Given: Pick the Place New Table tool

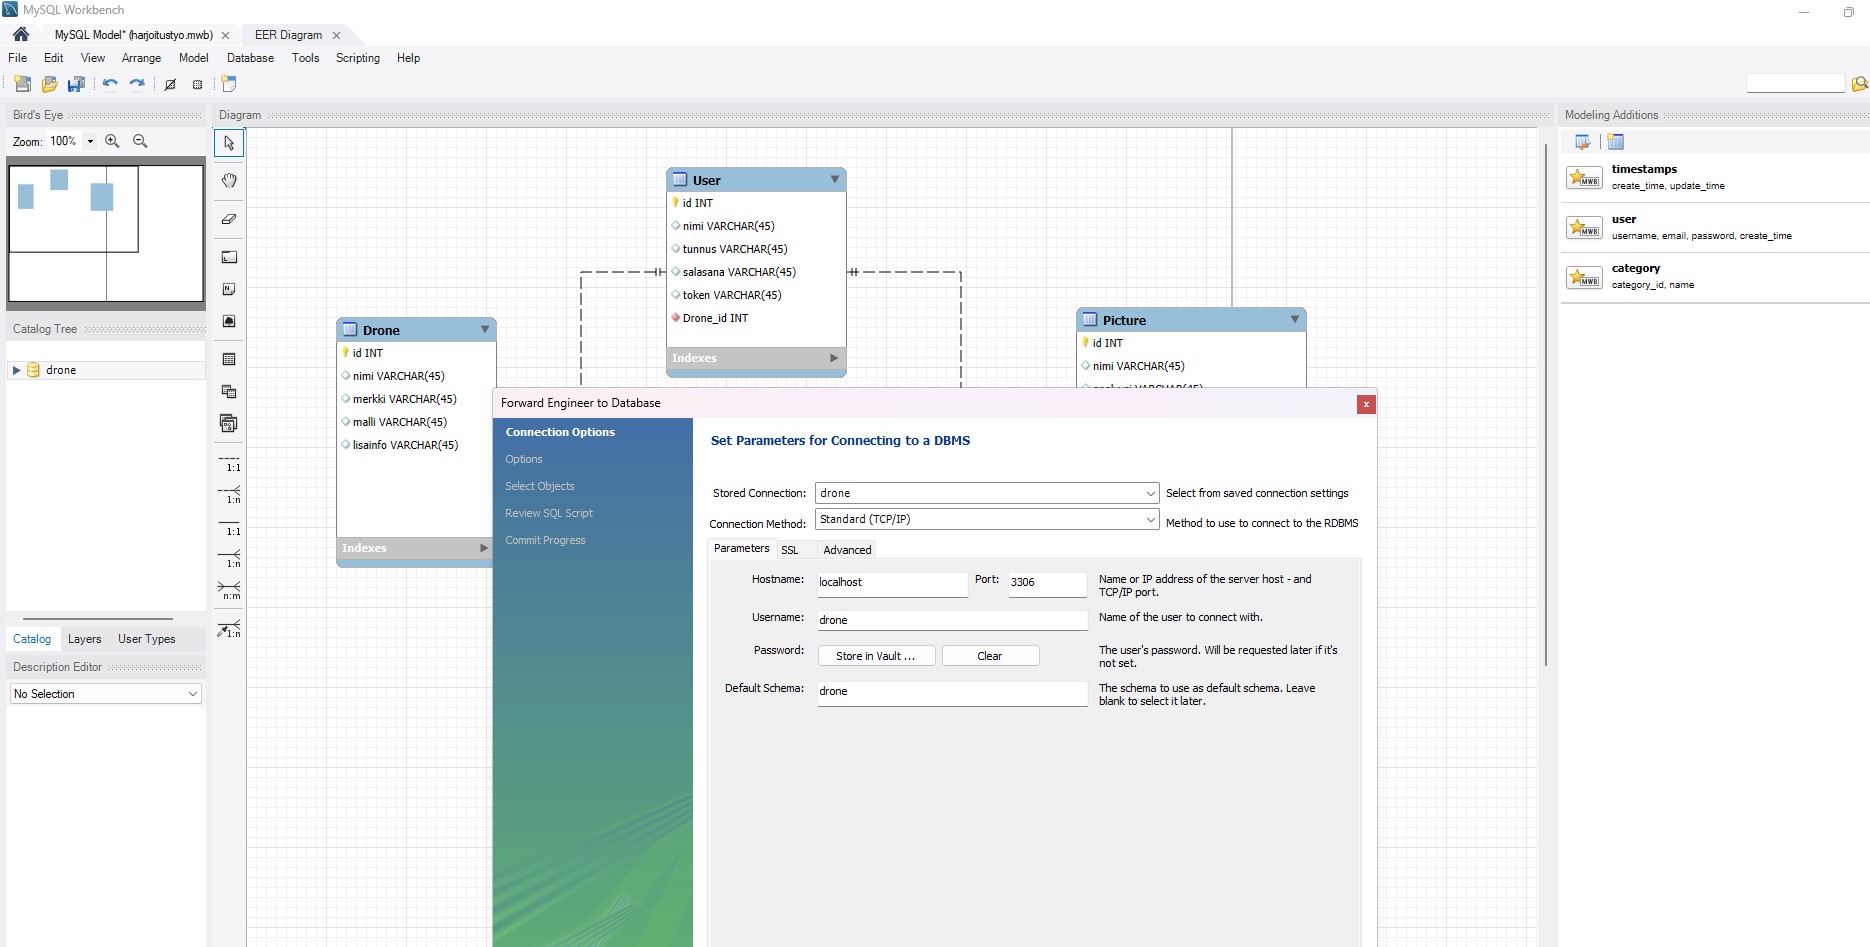Looking at the screenshot, I should (x=229, y=359).
